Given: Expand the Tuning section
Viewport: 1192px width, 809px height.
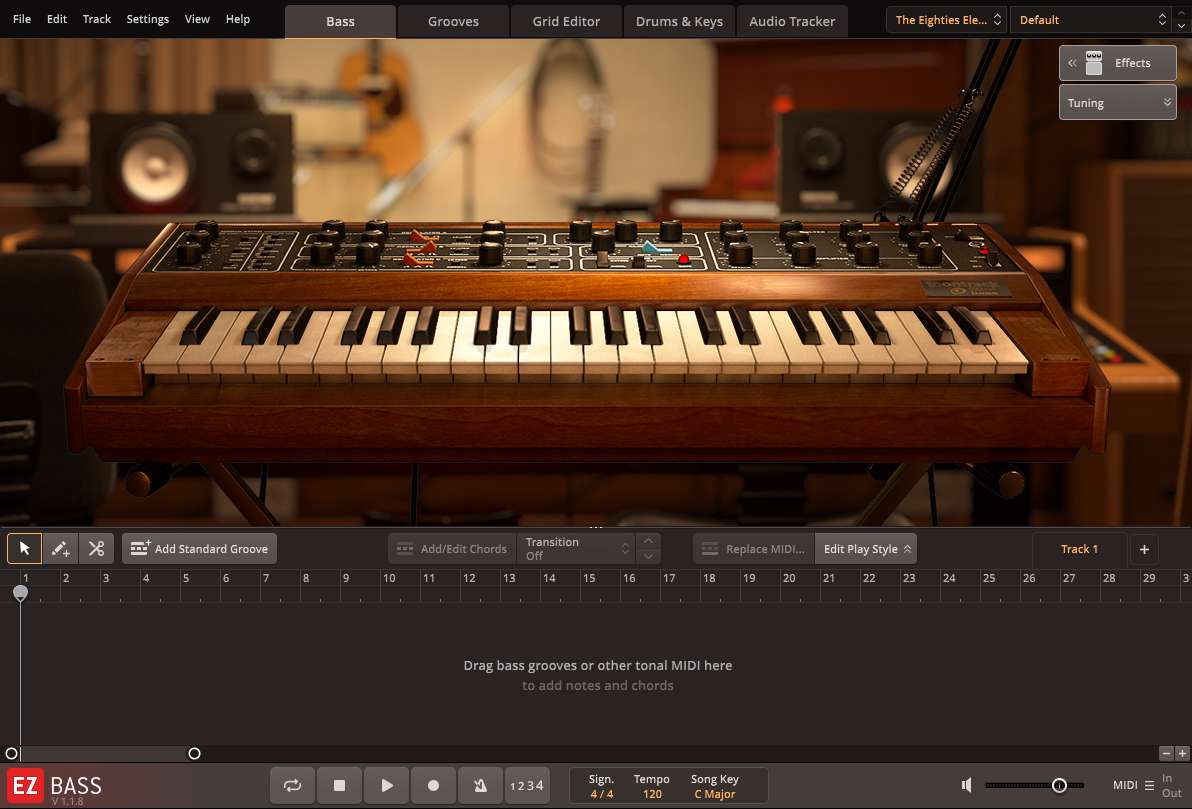Looking at the screenshot, I should click(x=1166, y=101).
